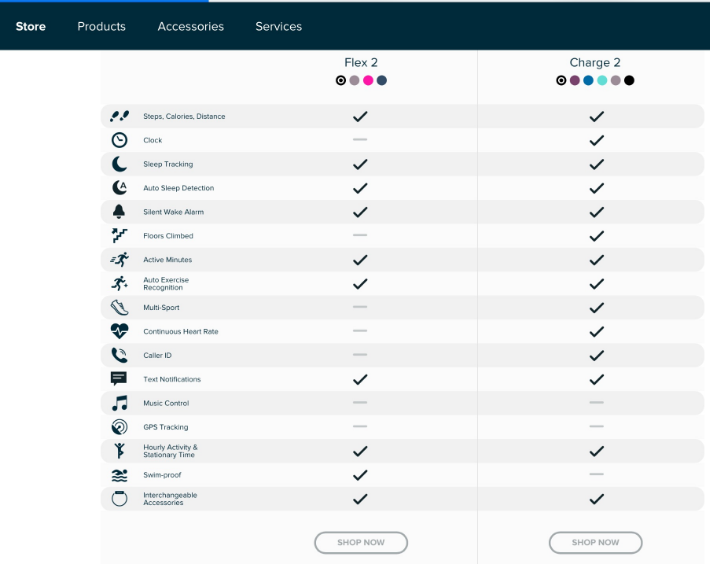Click the running figure Active Minutes icon
This screenshot has width=710, height=564.
click(x=120, y=259)
